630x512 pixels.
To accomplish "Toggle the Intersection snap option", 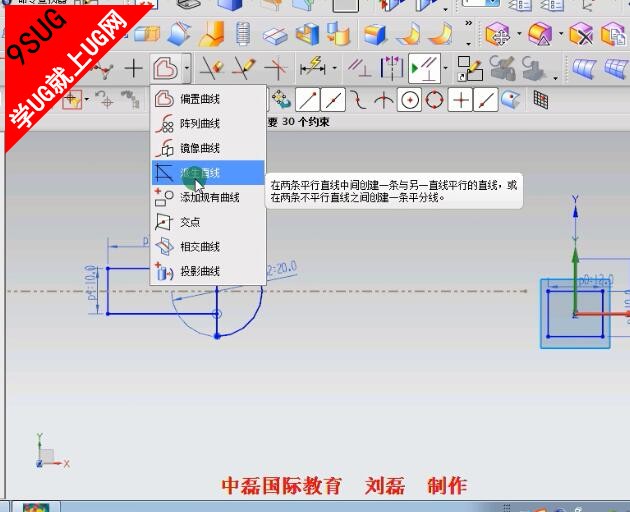I will click(x=384, y=99).
